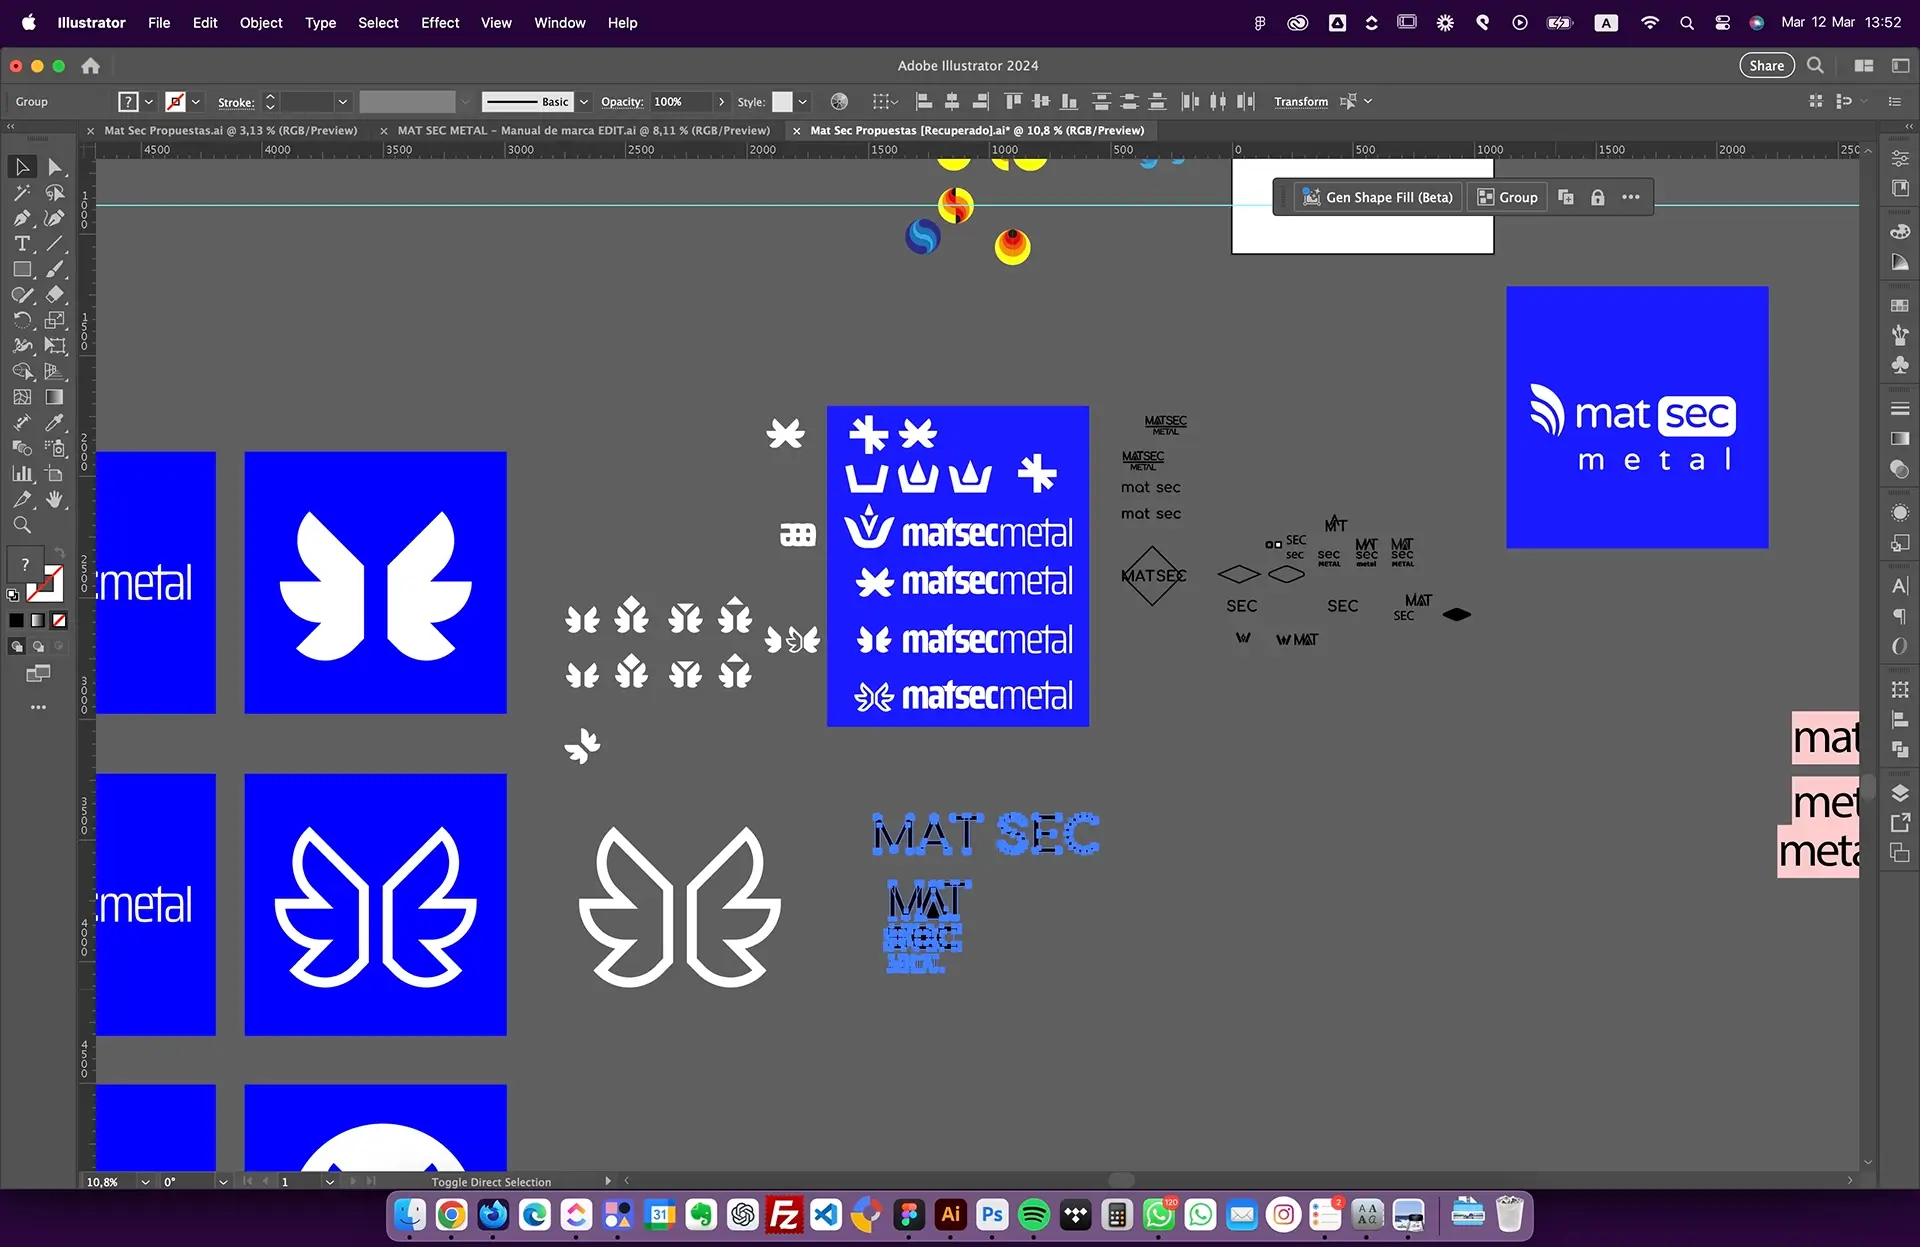Enable Draw Behind mode
The width and height of the screenshot is (1920, 1247).
pyautogui.click(x=37, y=646)
